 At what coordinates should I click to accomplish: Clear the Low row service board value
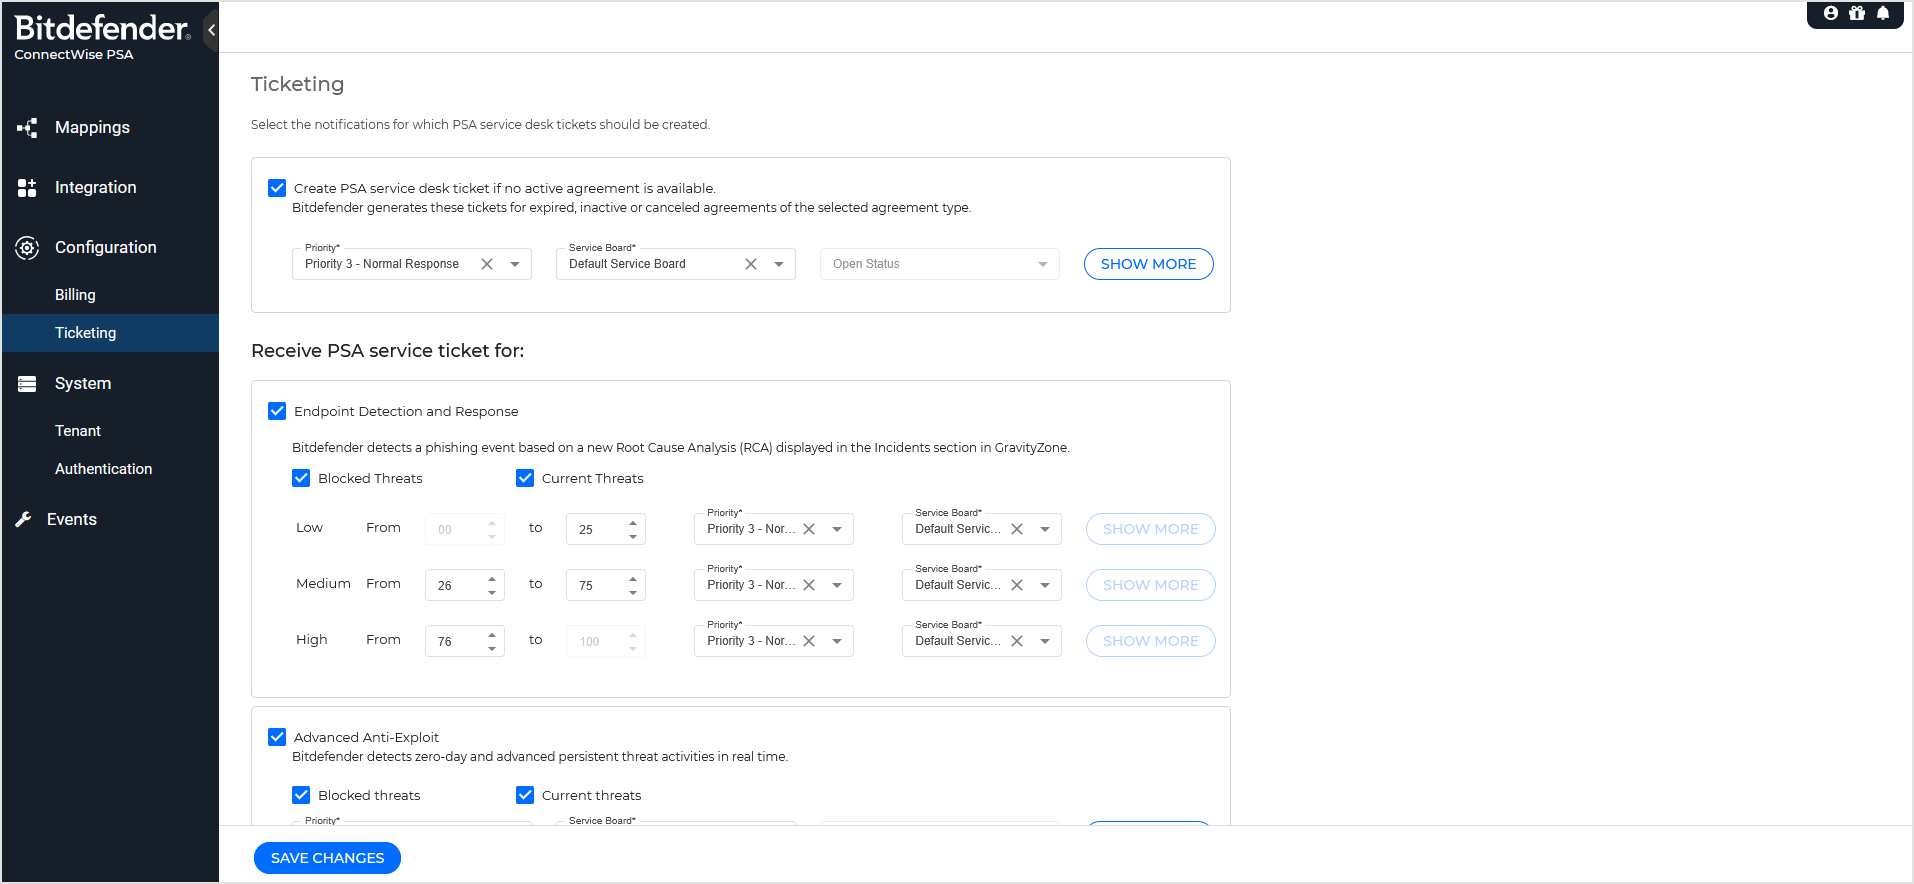(x=1017, y=529)
